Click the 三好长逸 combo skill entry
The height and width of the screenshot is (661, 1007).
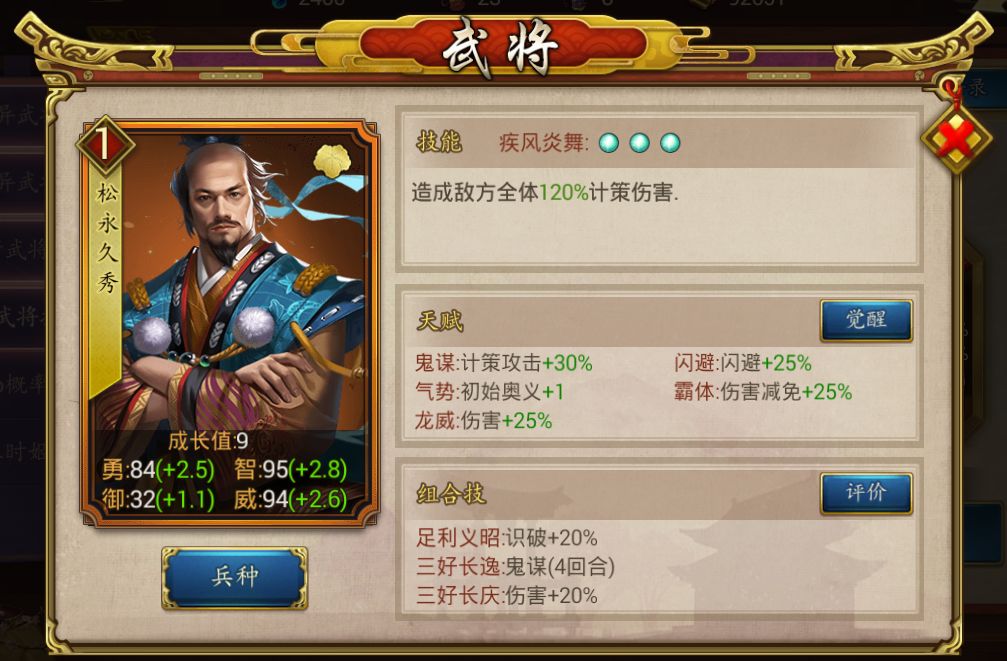[516, 567]
